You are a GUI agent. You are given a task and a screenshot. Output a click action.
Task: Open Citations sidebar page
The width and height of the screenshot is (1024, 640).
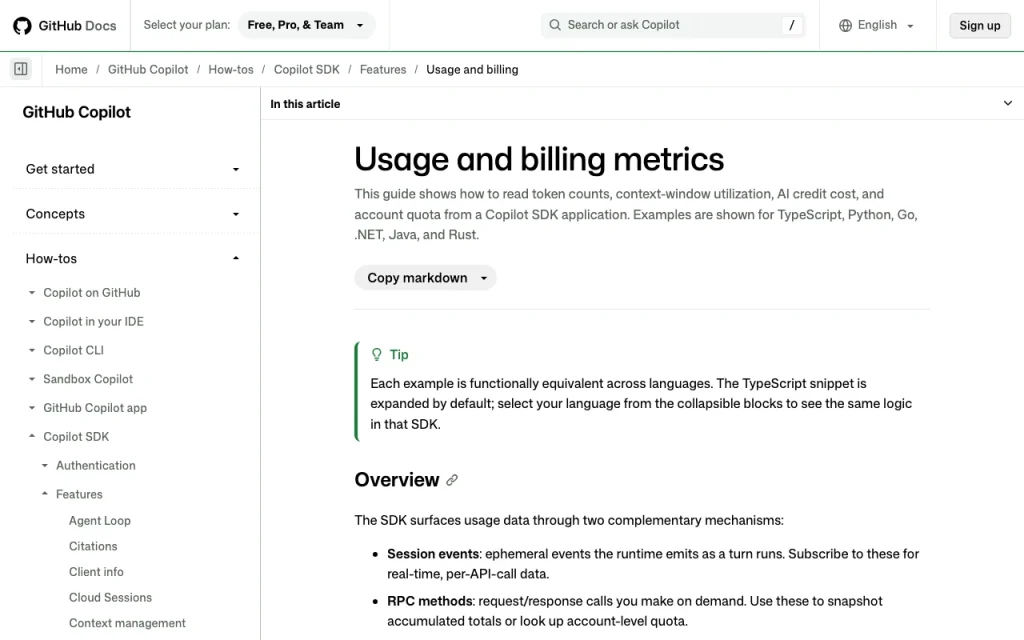93,546
